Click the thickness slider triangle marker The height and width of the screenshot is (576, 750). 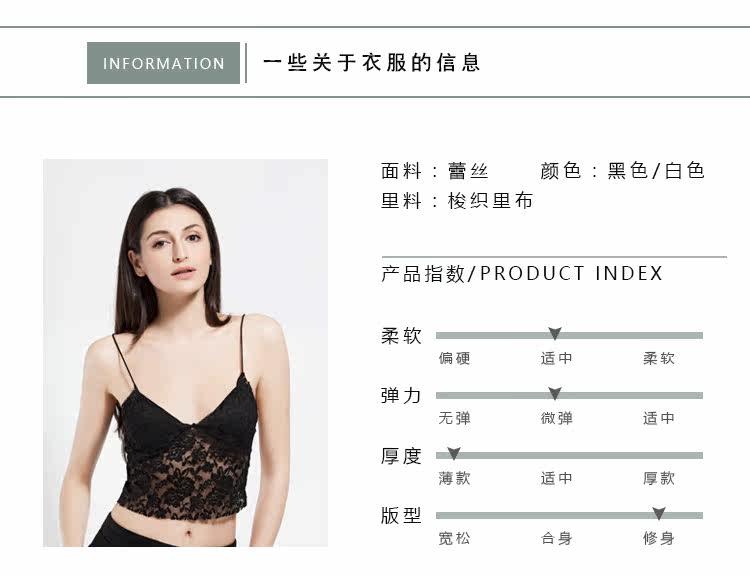coord(453,454)
